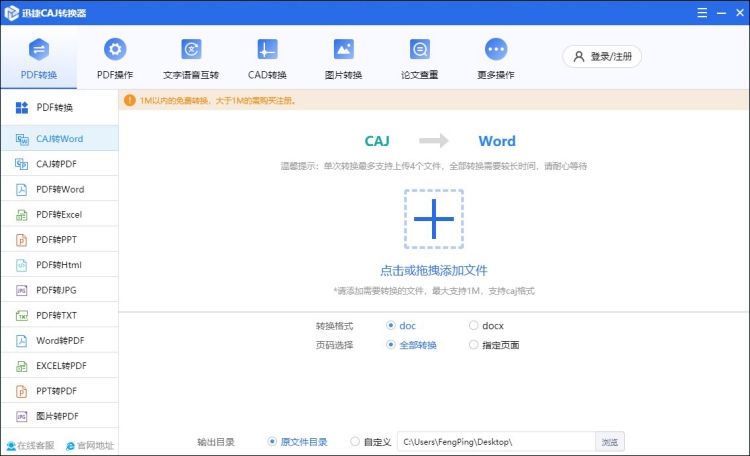Open the 更多操作 three-dots icon
The height and width of the screenshot is (456, 750).
pos(496,49)
